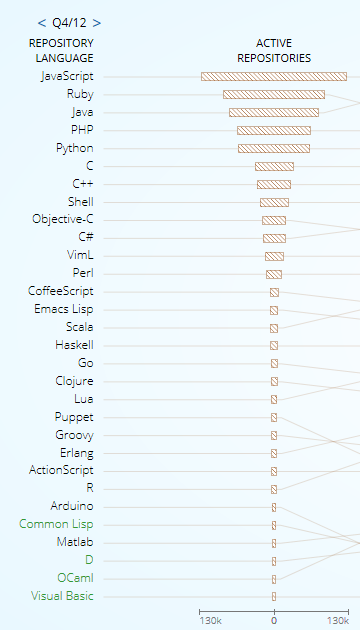Select the Common Lisp green label
Image resolution: width=360 pixels, height=630 pixels.
click(56, 524)
